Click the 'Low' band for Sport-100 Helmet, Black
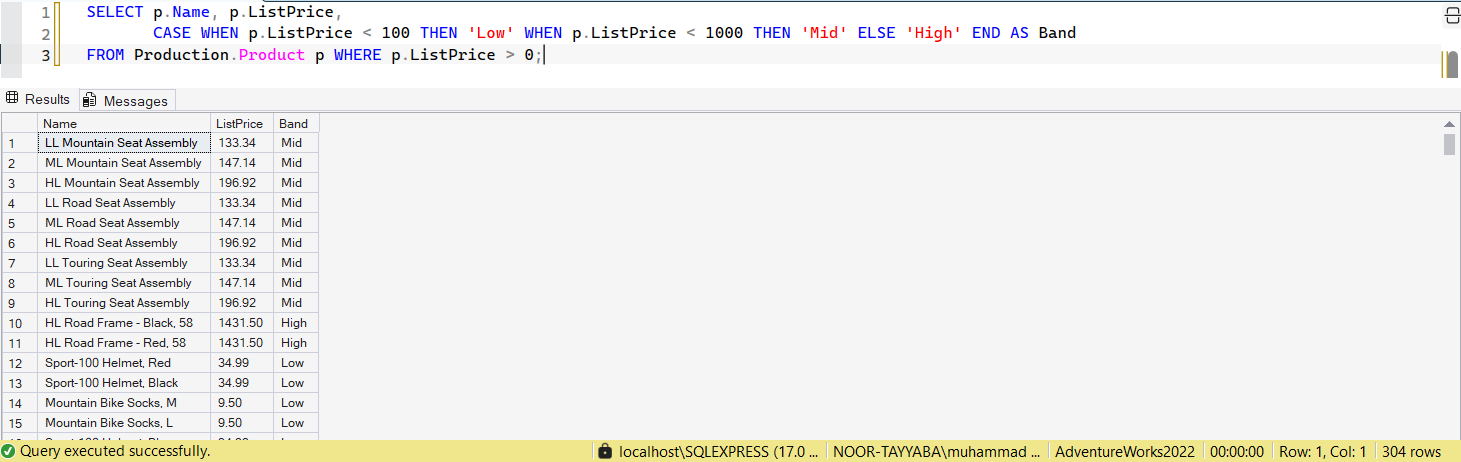 click(296, 383)
